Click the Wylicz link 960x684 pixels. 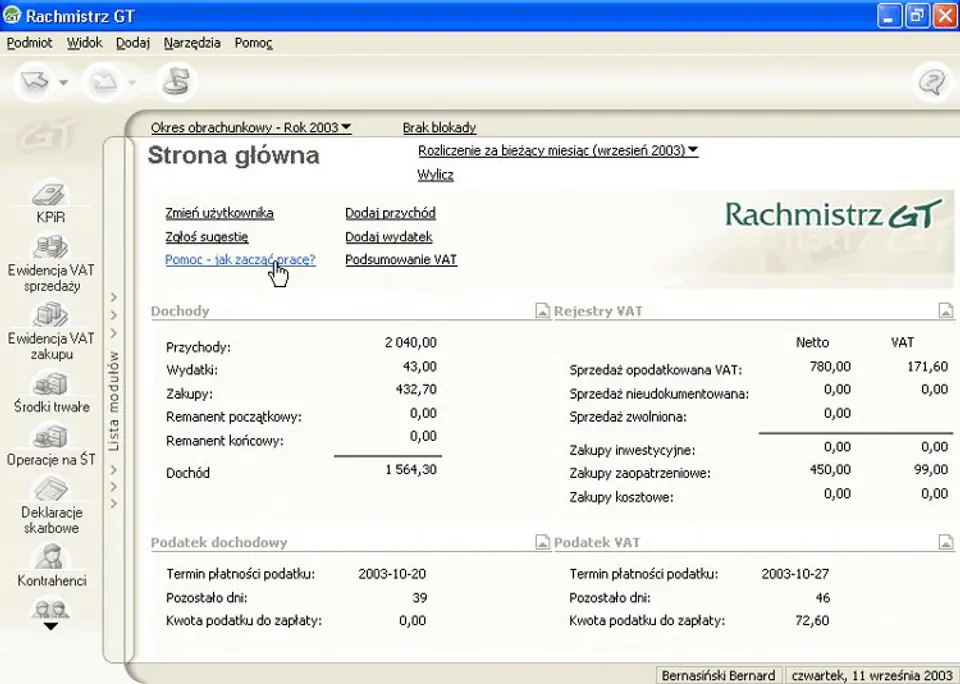[435, 175]
